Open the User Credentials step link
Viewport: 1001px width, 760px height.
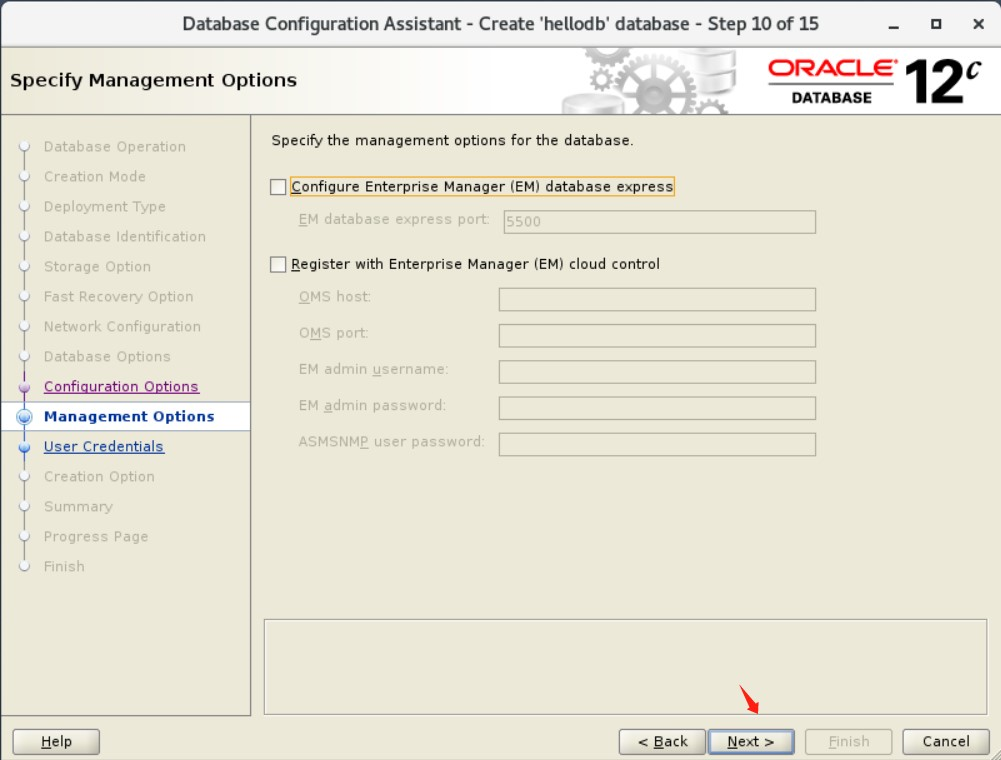103,446
